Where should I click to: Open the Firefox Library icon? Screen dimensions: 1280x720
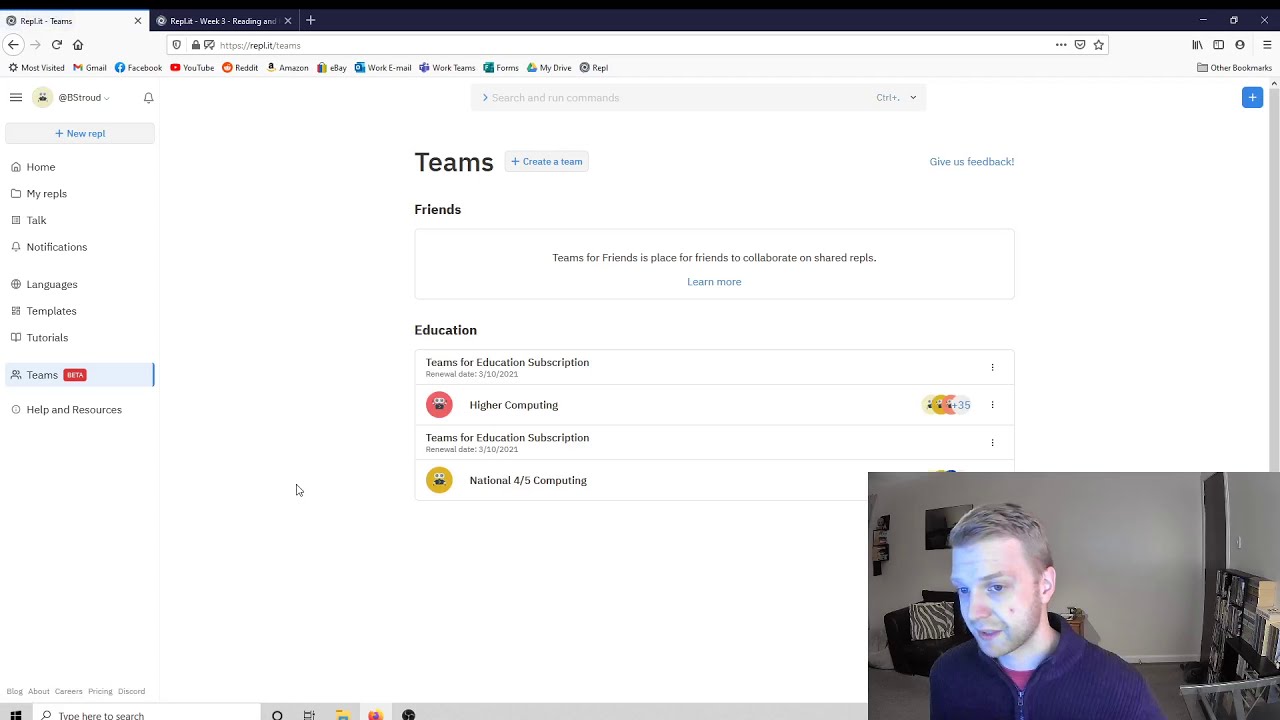1197,45
